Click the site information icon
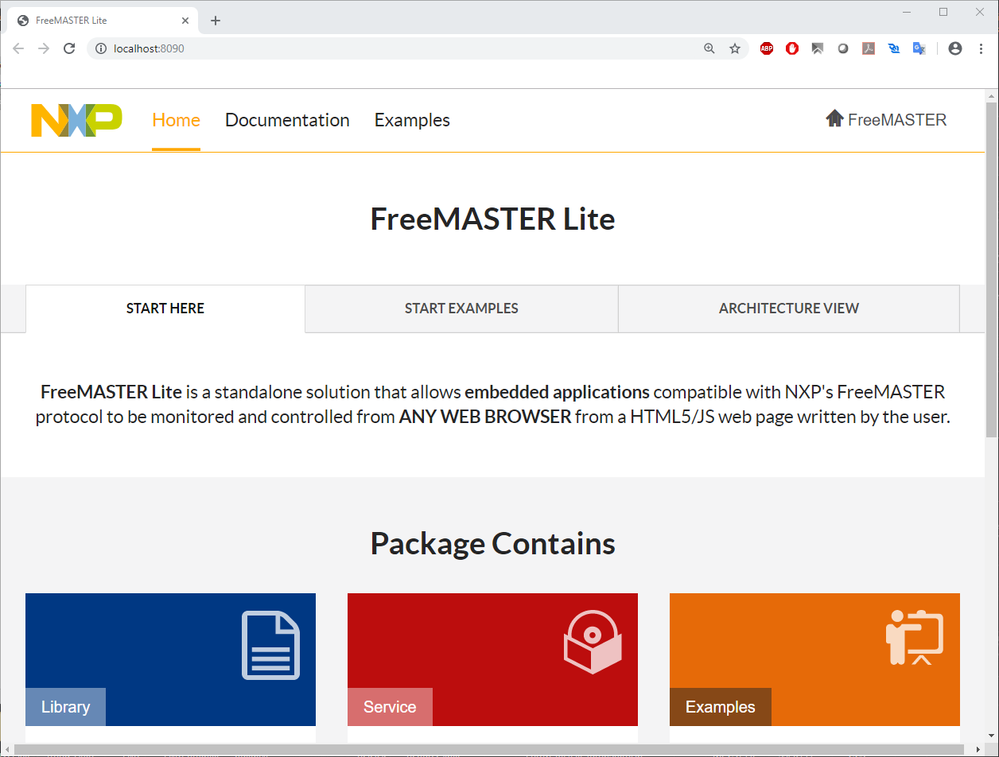The height and width of the screenshot is (757, 999). coord(101,48)
